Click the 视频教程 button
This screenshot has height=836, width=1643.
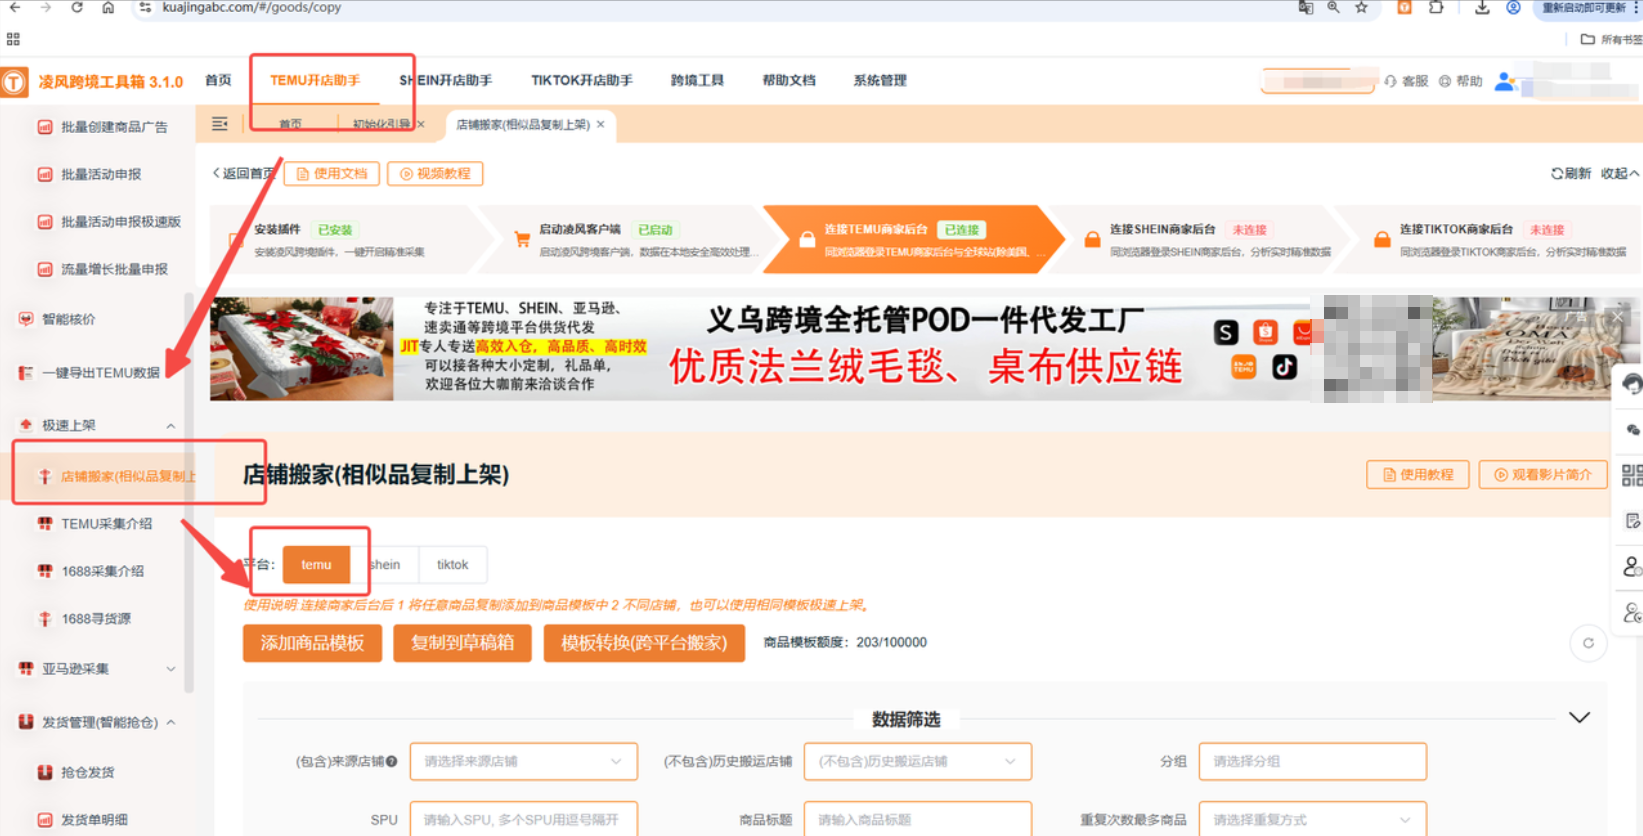pos(435,173)
